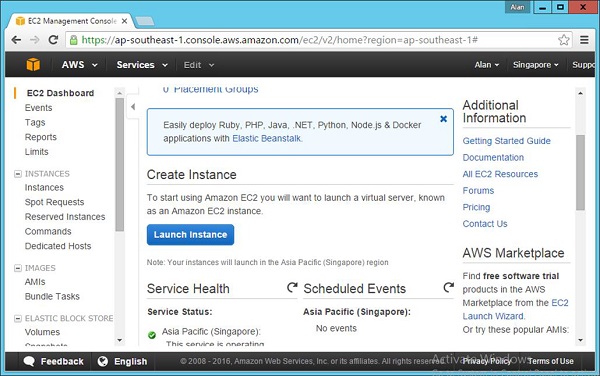The width and height of the screenshot is (600, 376).
Task: Open the Documentation link
Action: coord(493,157)
